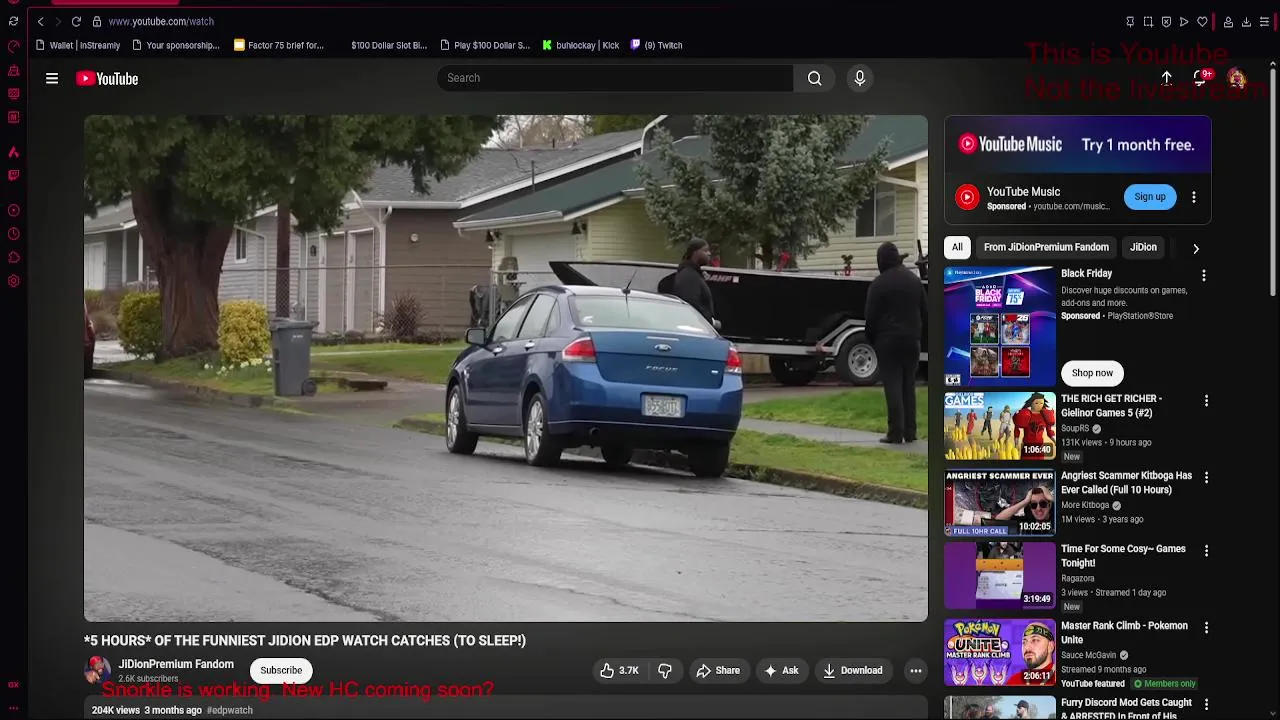The width and height of the screenshot is (1280, 720).
Task: Open the (9) Twitch bookmark
Action: (656, 45)
